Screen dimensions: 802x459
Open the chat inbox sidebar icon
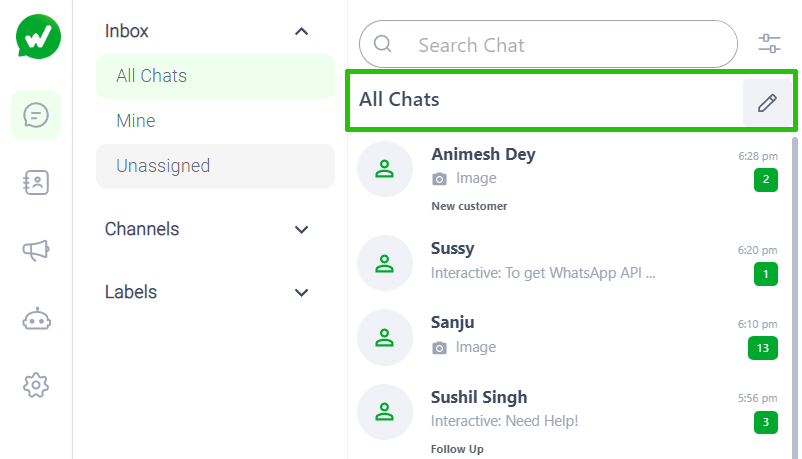36,115
